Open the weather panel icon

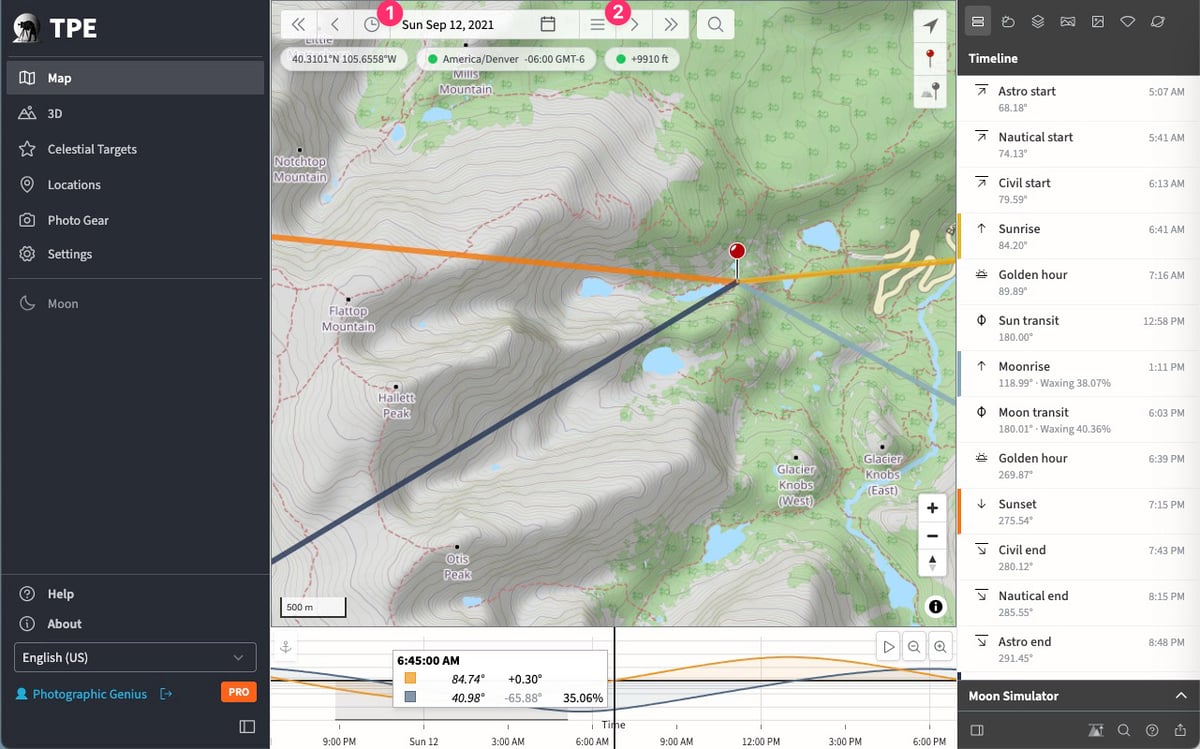point(1009,21)
